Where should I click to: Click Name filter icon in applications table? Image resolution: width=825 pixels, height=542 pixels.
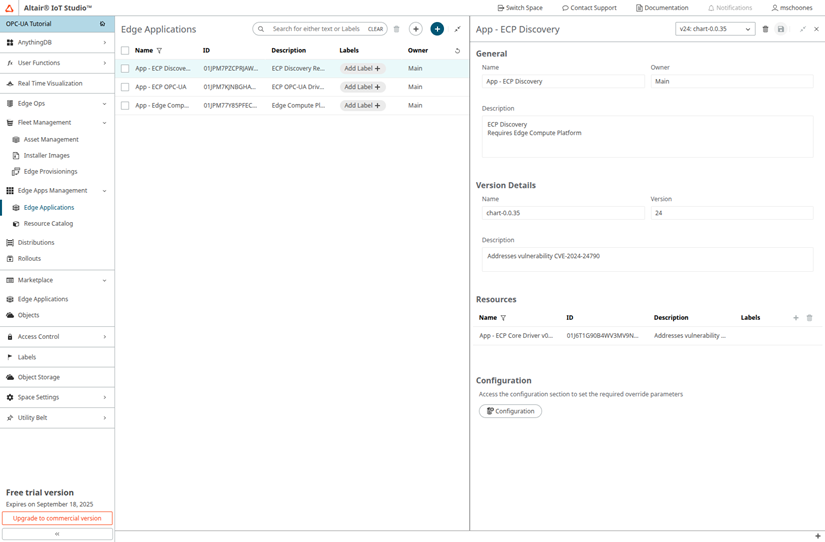point(159,51)
